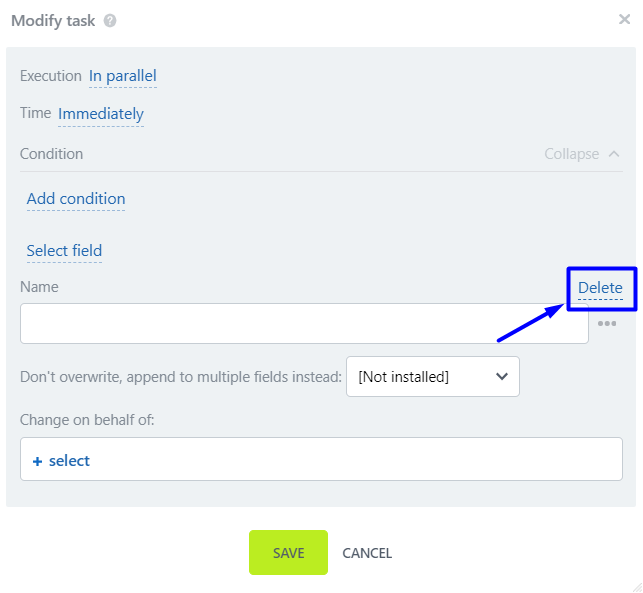This screenshot has width=643, height=593.
Task: Open the [Not installed] dropdown
Action: [x=432, y=377]
